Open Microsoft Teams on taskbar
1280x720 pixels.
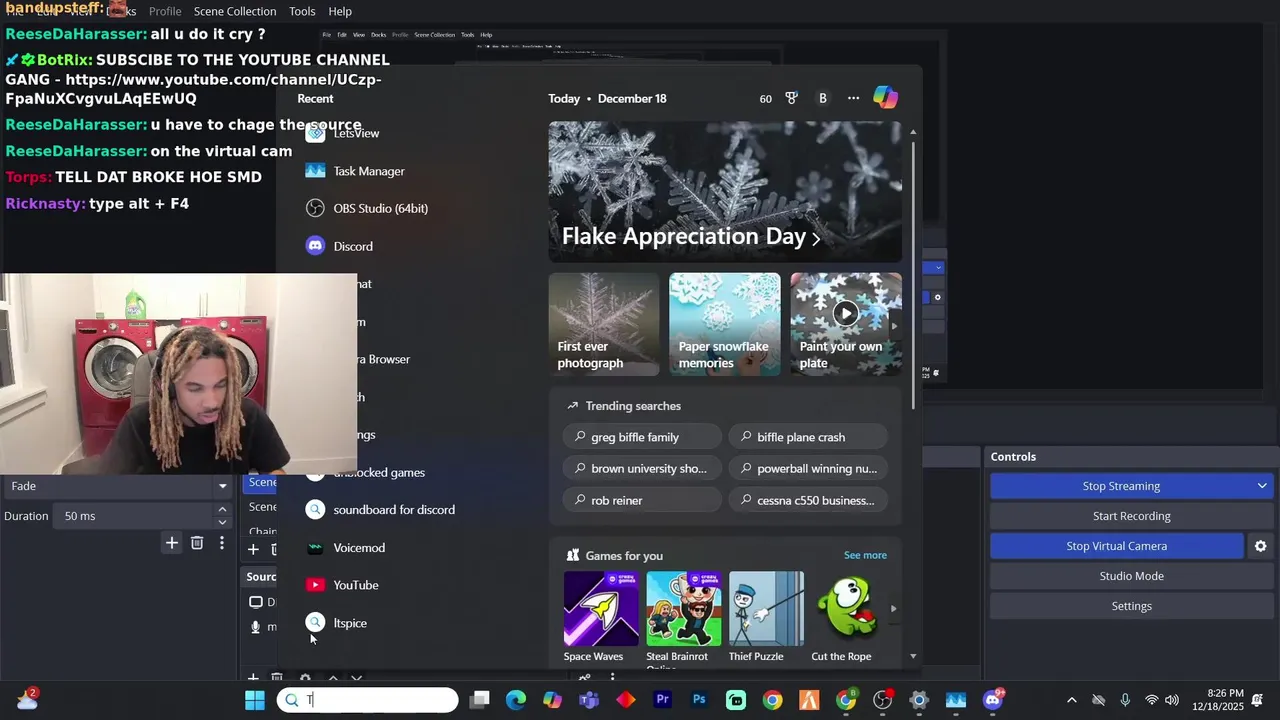coord(589,700)
